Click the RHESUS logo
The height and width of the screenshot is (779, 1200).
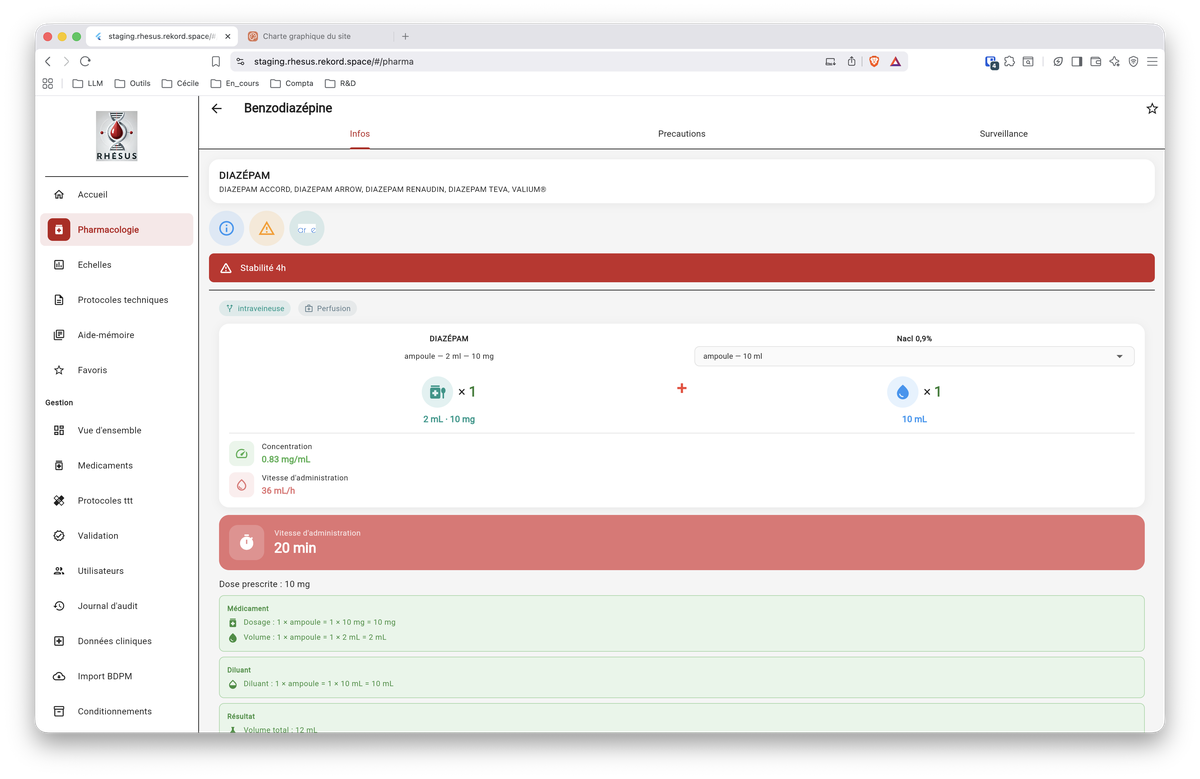click(x=117, y=137)
